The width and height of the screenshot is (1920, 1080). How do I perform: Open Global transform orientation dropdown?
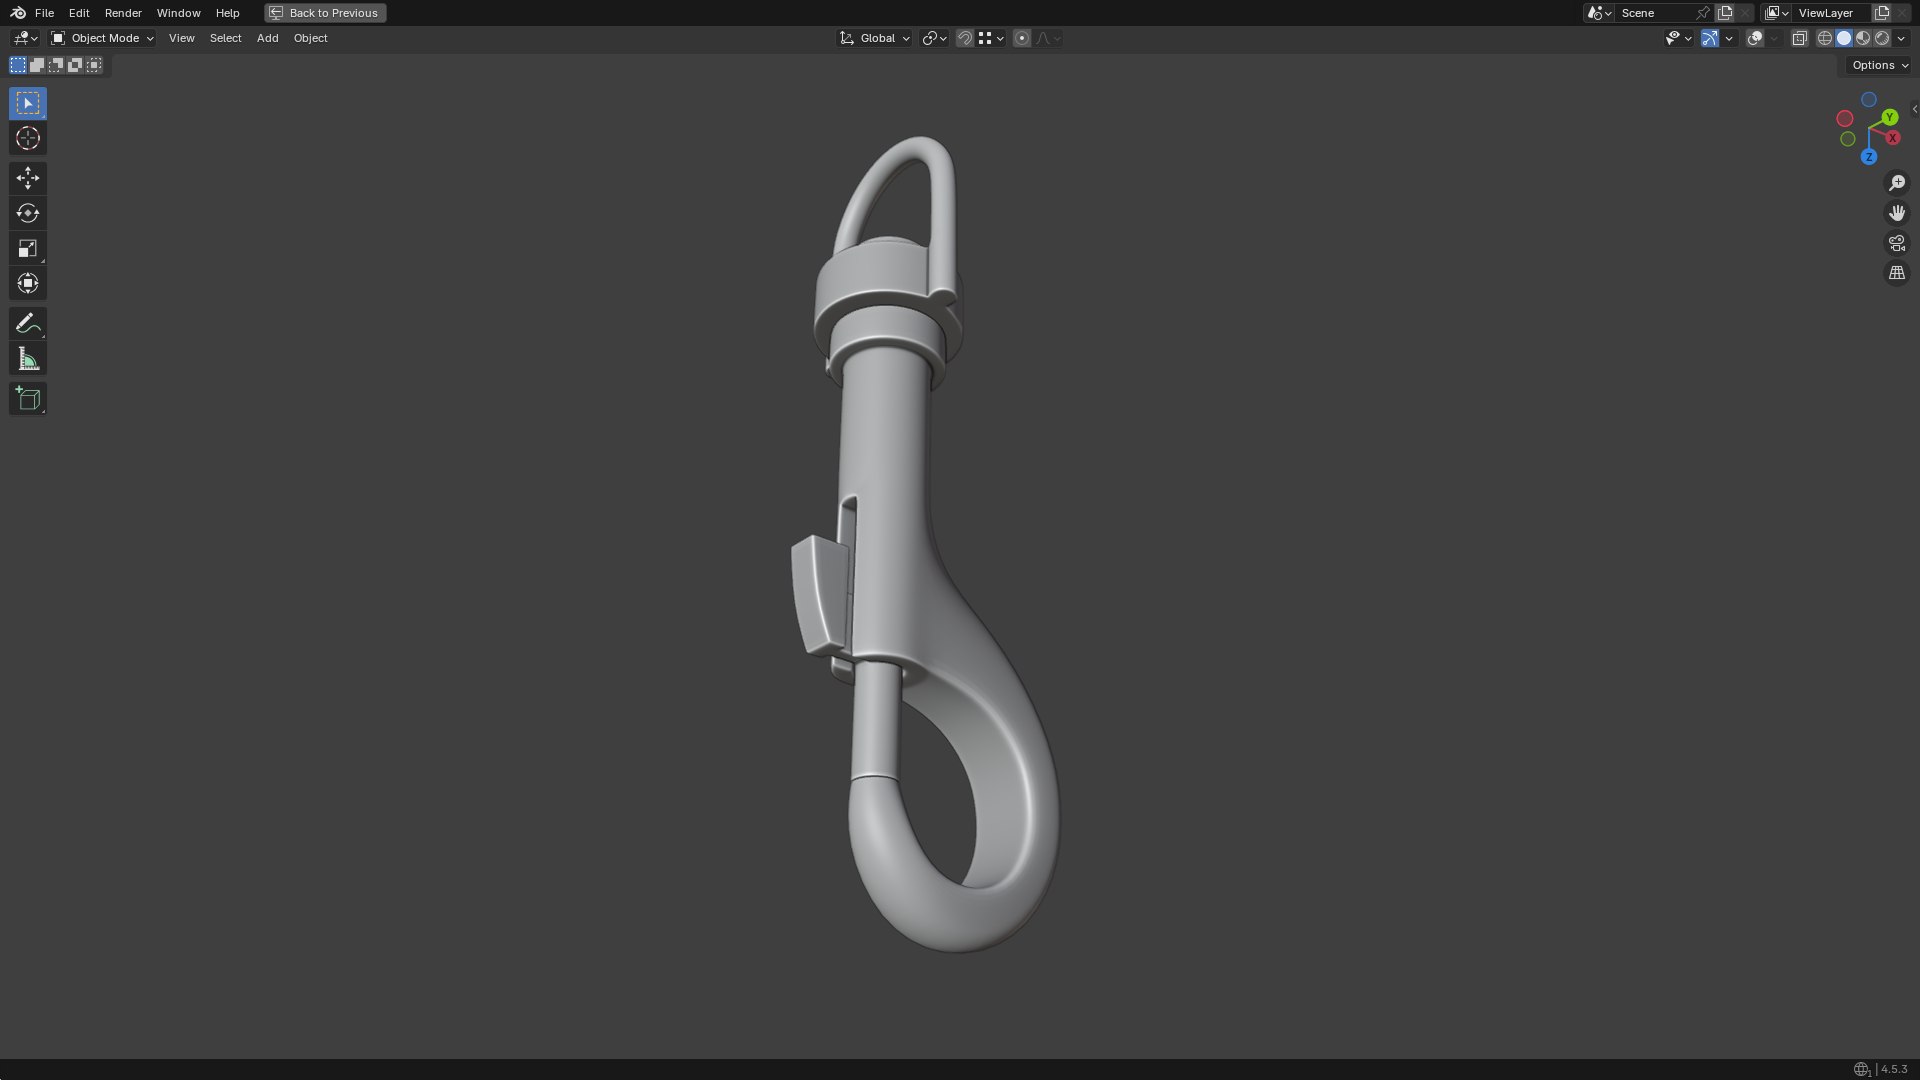874,38
